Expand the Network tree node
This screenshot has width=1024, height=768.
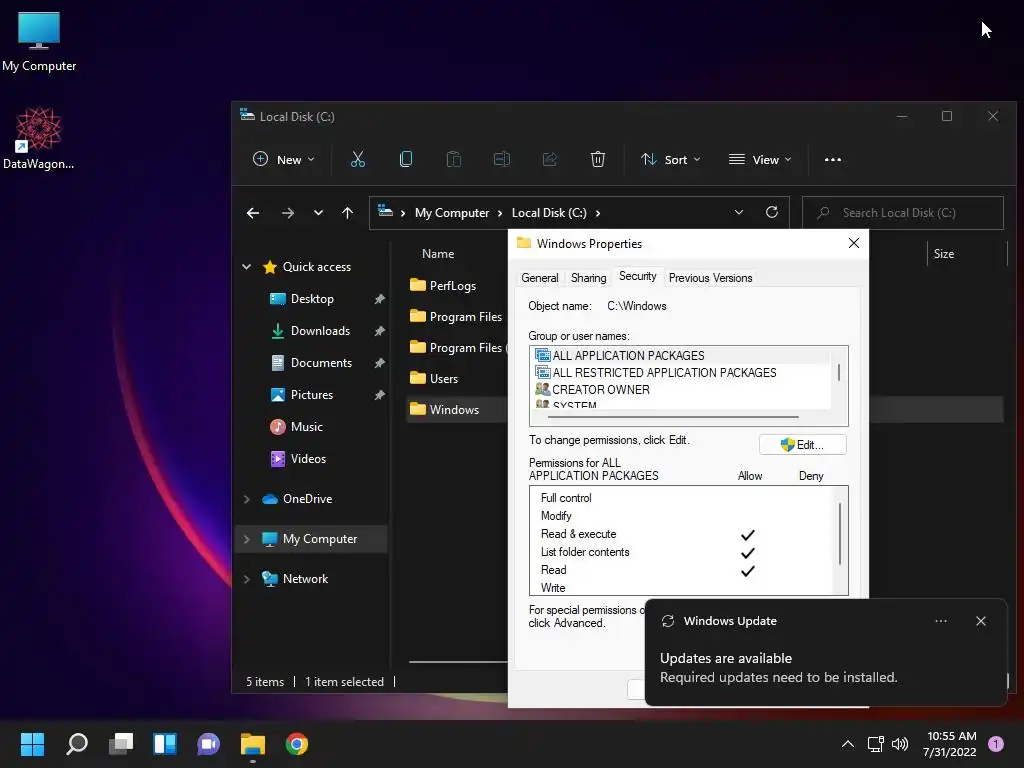(247, 579)
